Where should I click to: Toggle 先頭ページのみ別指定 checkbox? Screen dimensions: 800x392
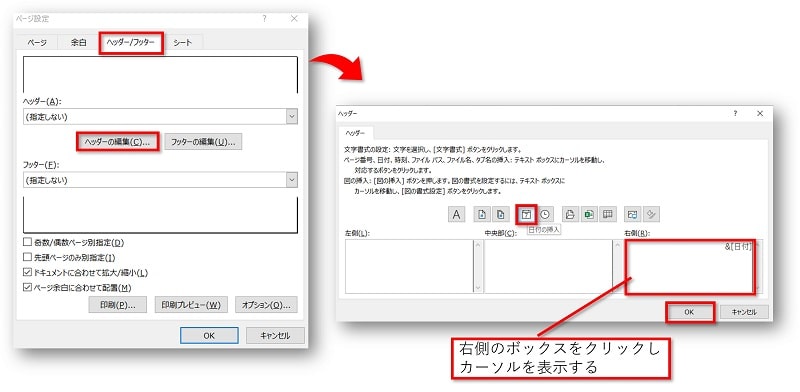[x=28, y=258]
